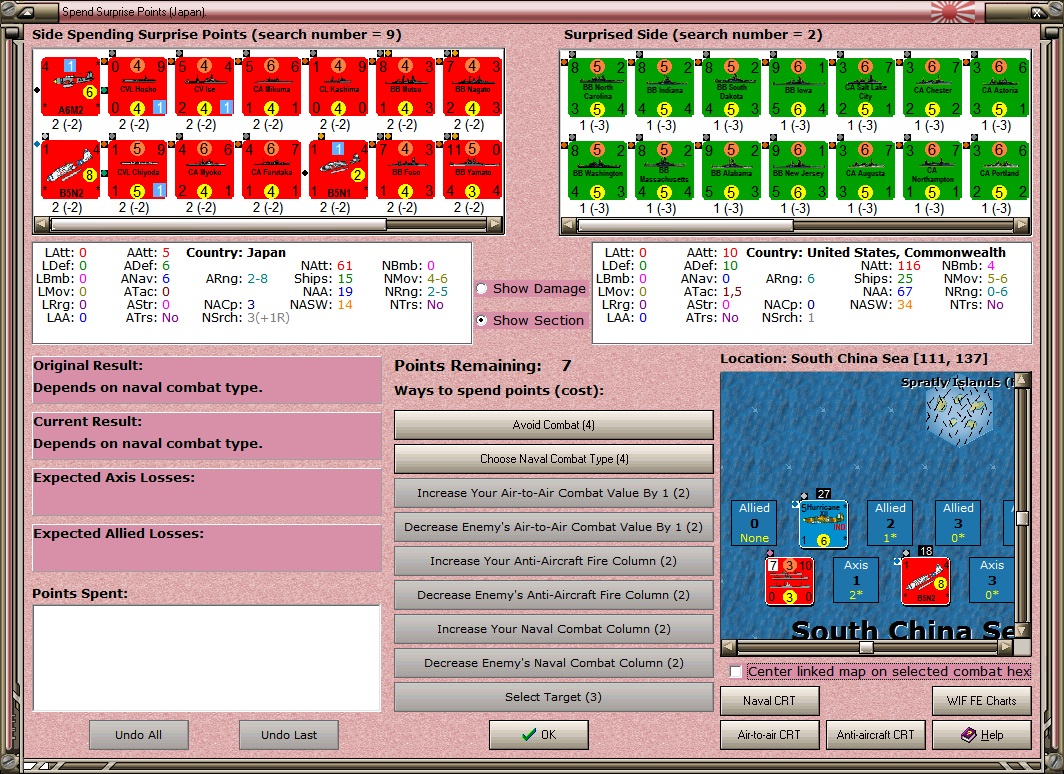This screenshot has height=774, width=1064.
Task: Click the Undo All button
Action: (138, 735)
